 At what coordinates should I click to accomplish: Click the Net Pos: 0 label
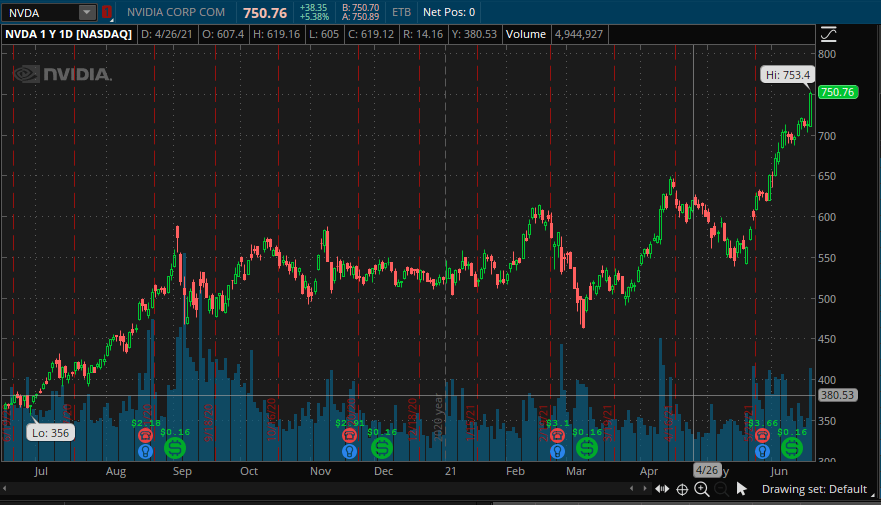point(449,12)
